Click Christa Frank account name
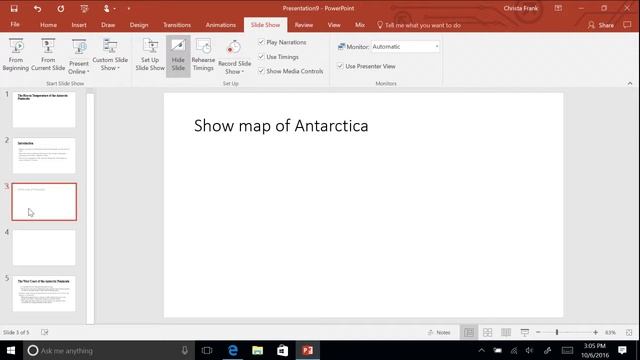This screenshot has width=640, height=360. (520, 8)
